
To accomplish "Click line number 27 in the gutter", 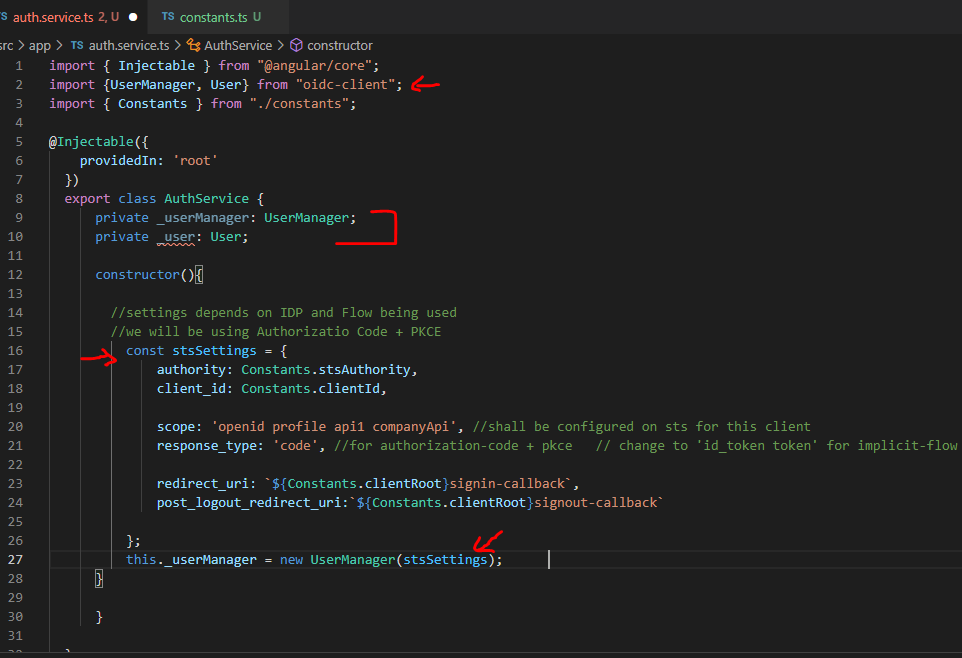I will click(x=17, y=560).
